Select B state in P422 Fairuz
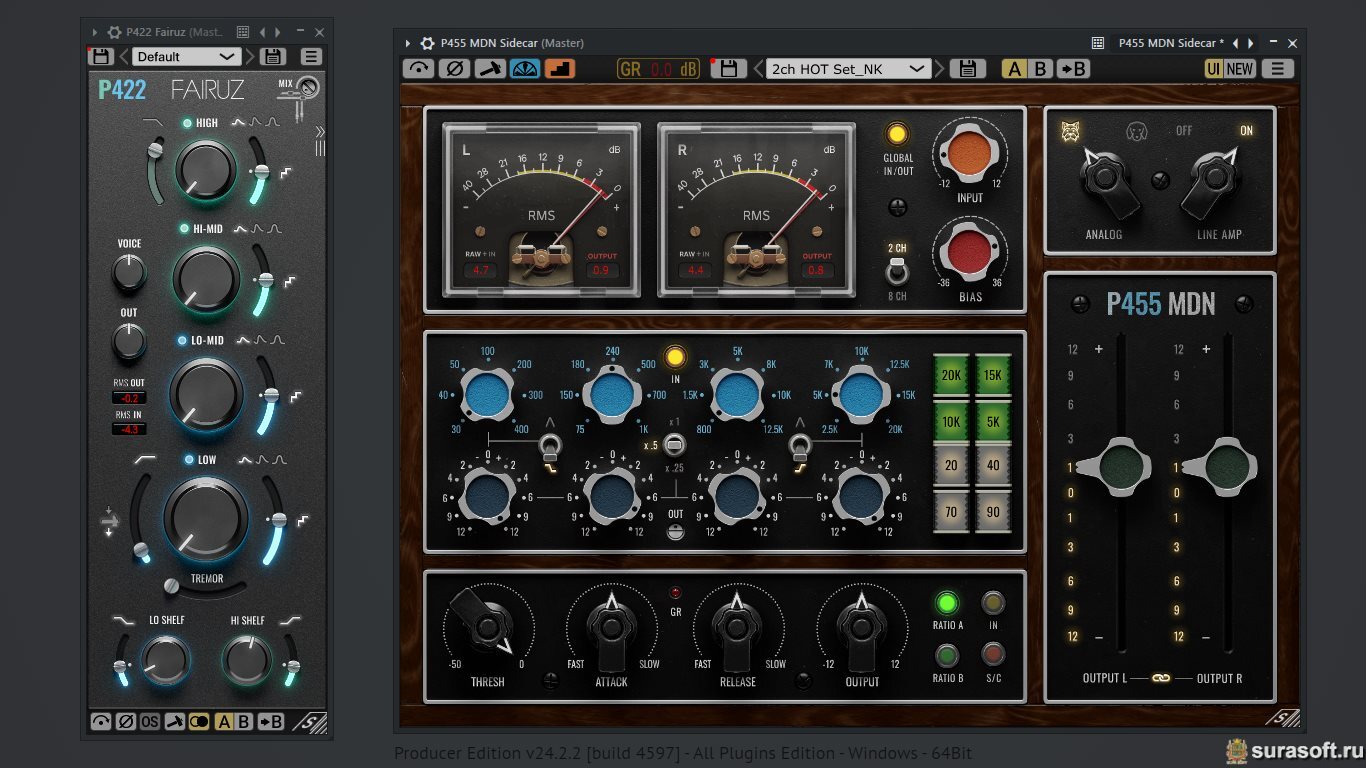 243,721
